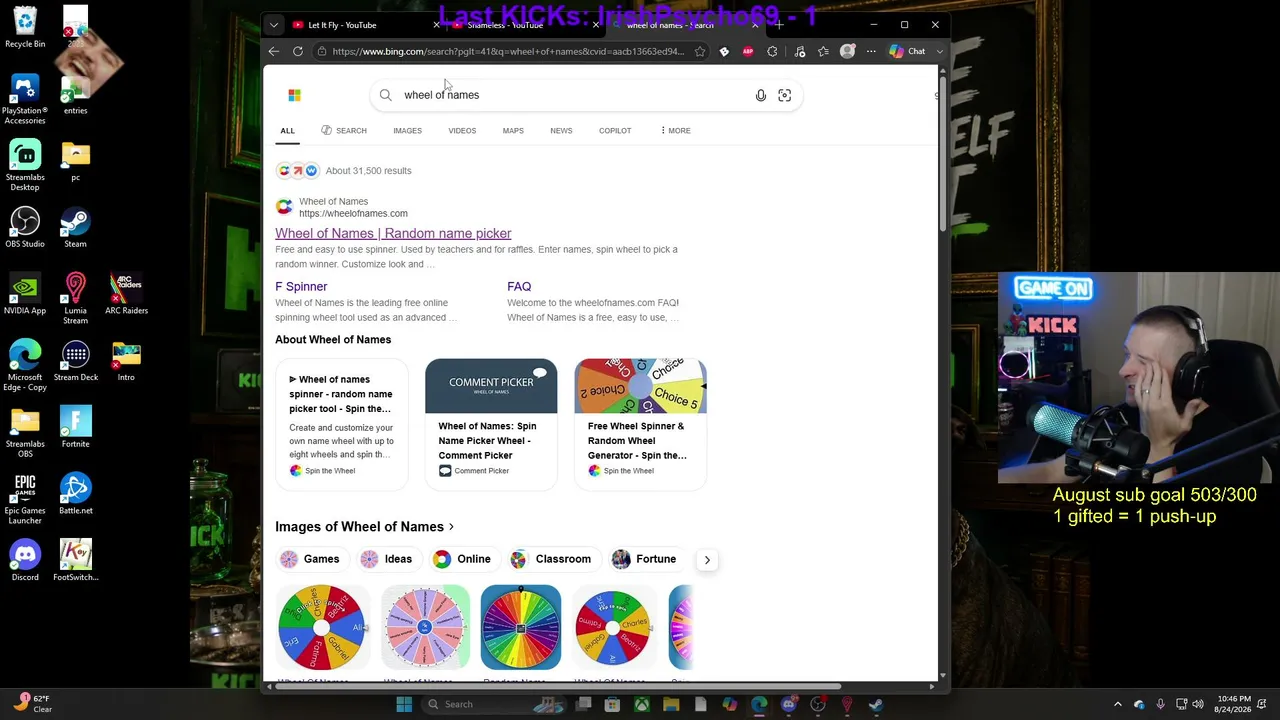Image resolution: width=1280 pixels, height=720 pixels.
Task: Filter images by Games chip
Action: (x=311, y=559)
